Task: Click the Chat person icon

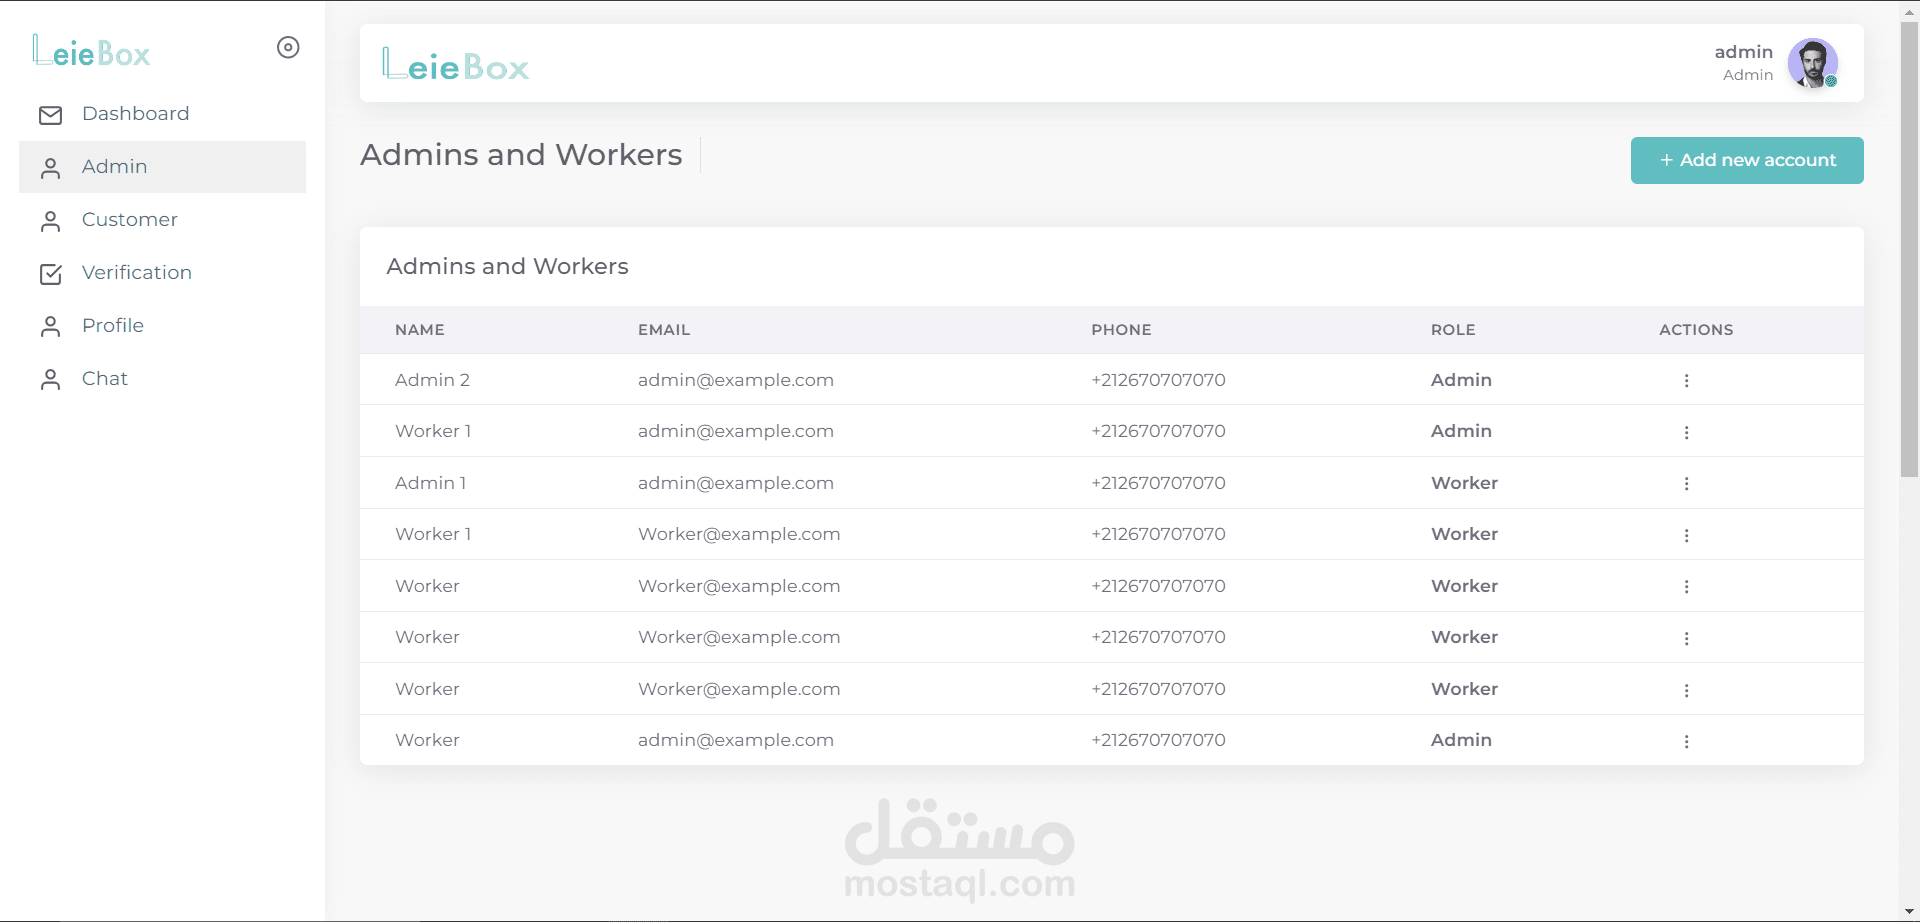Action: click(51, 380)
